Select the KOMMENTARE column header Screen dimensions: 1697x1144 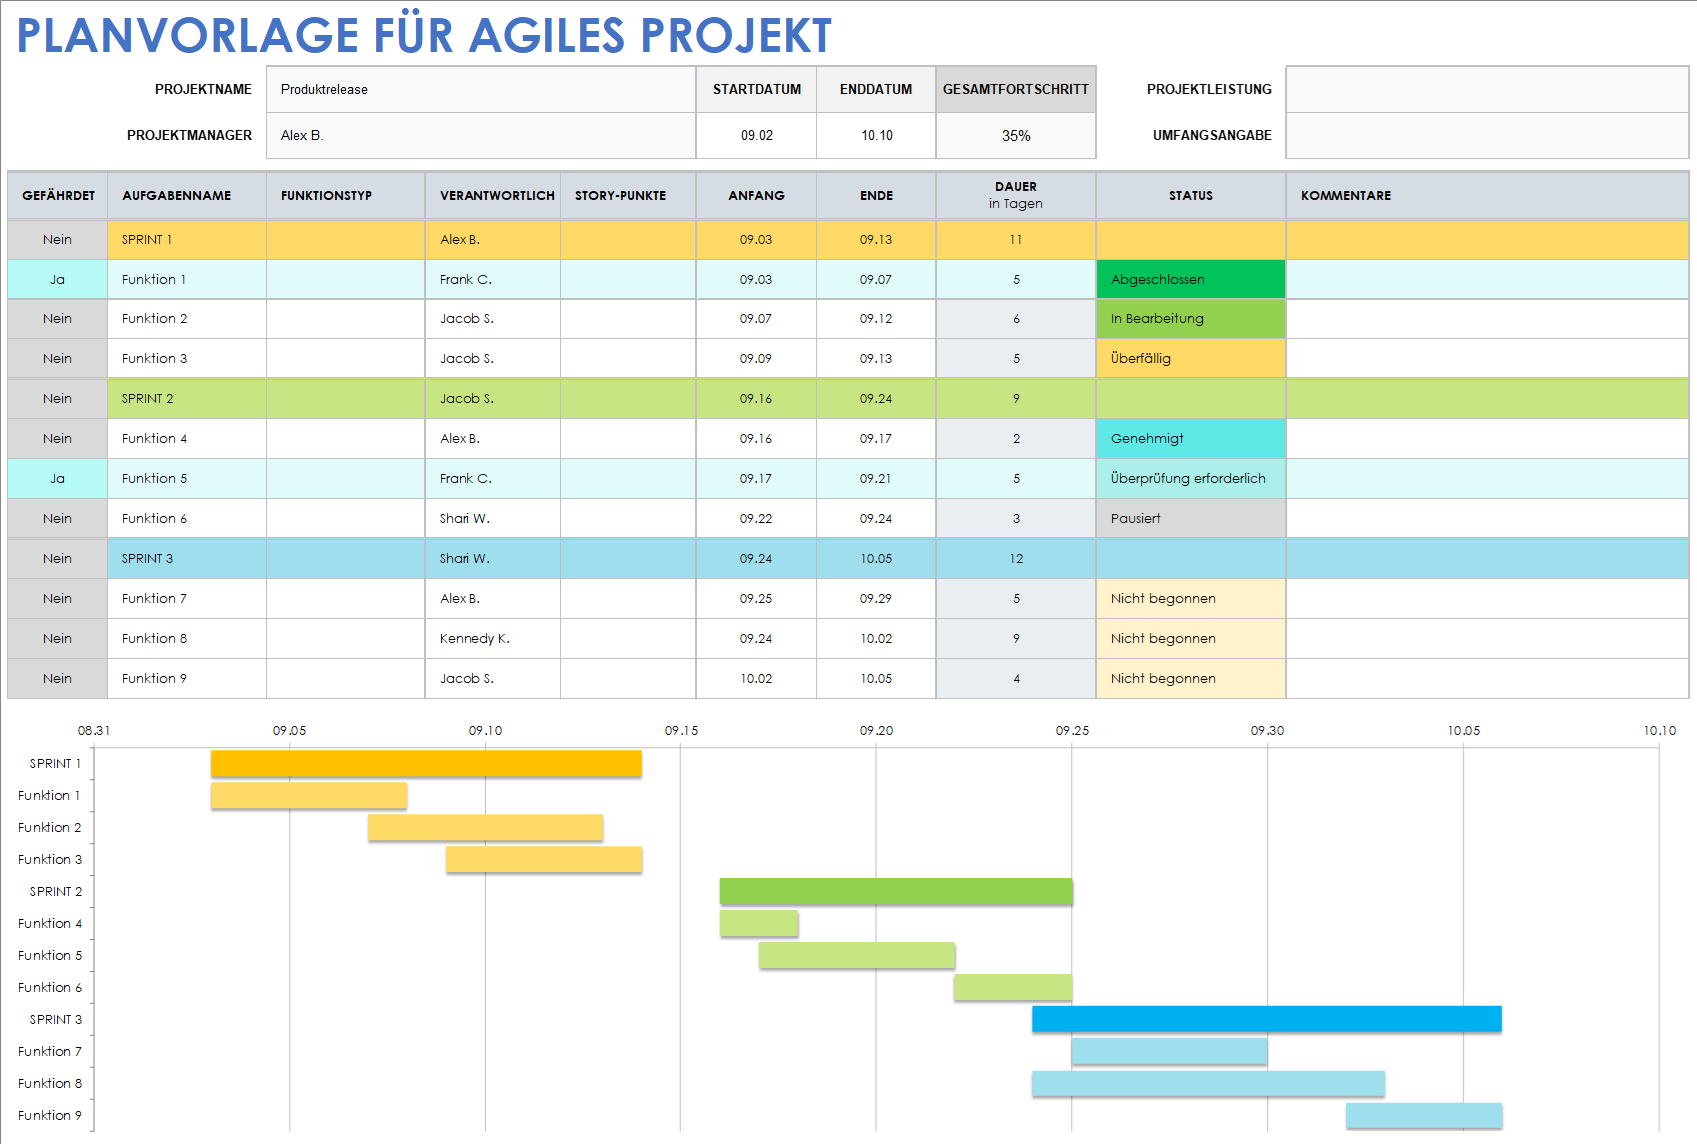coord(1487,195)
